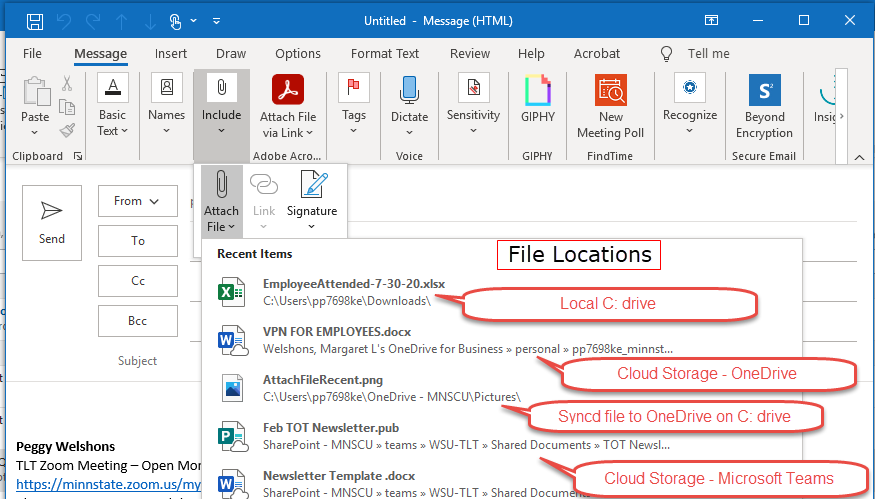The image size is (875, 499).
Task: Select the Message tab
Action: [x=100, y=54]
